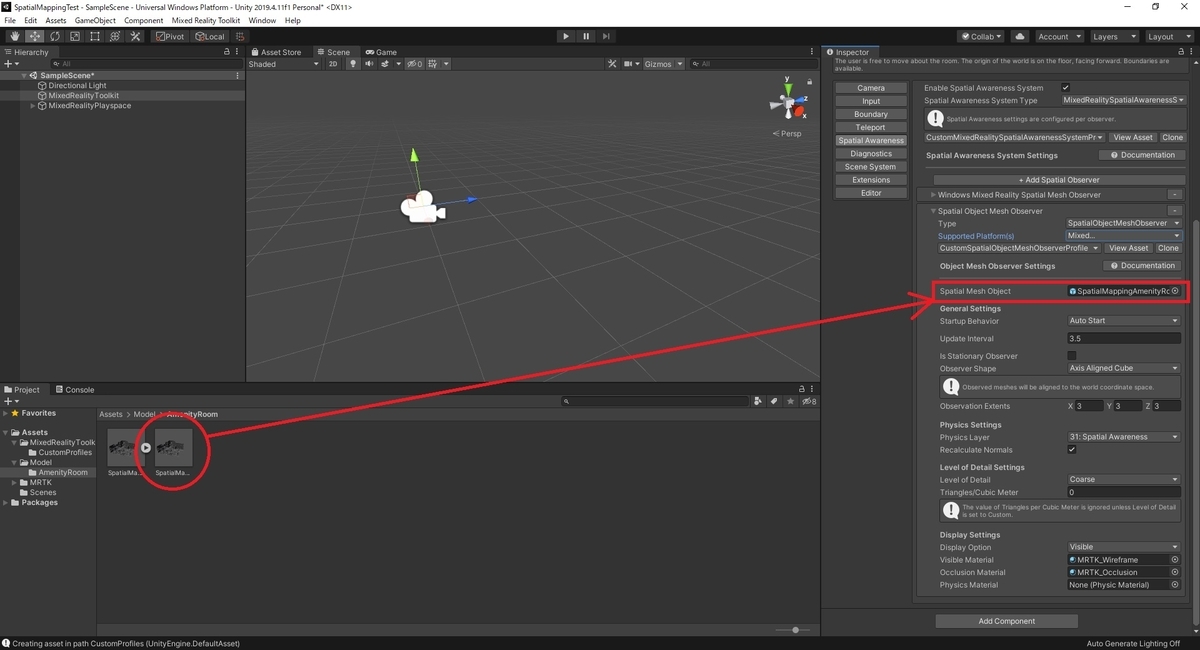Open Hierarchy create plus menu
This screenshot has width=1200, height=650.
tap(11, 64)
